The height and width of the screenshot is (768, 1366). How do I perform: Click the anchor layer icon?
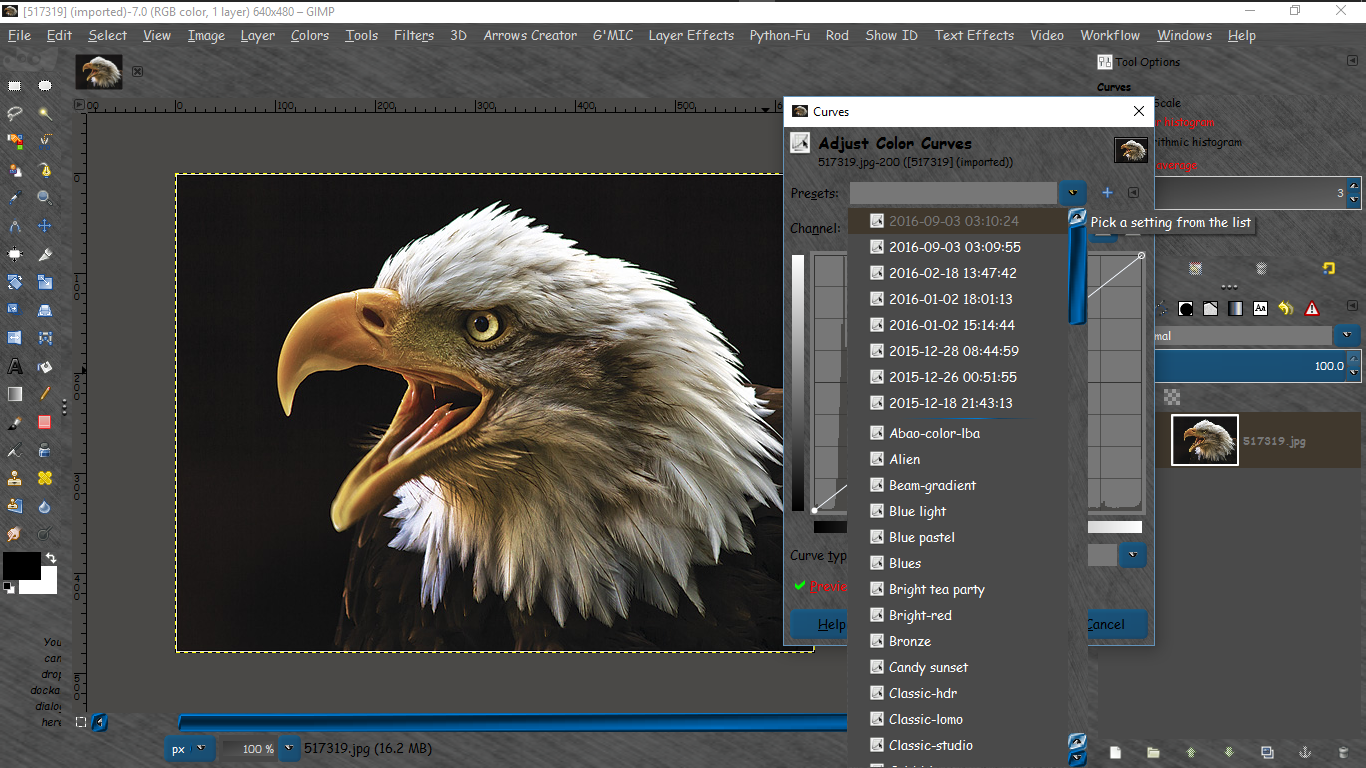1304,752
